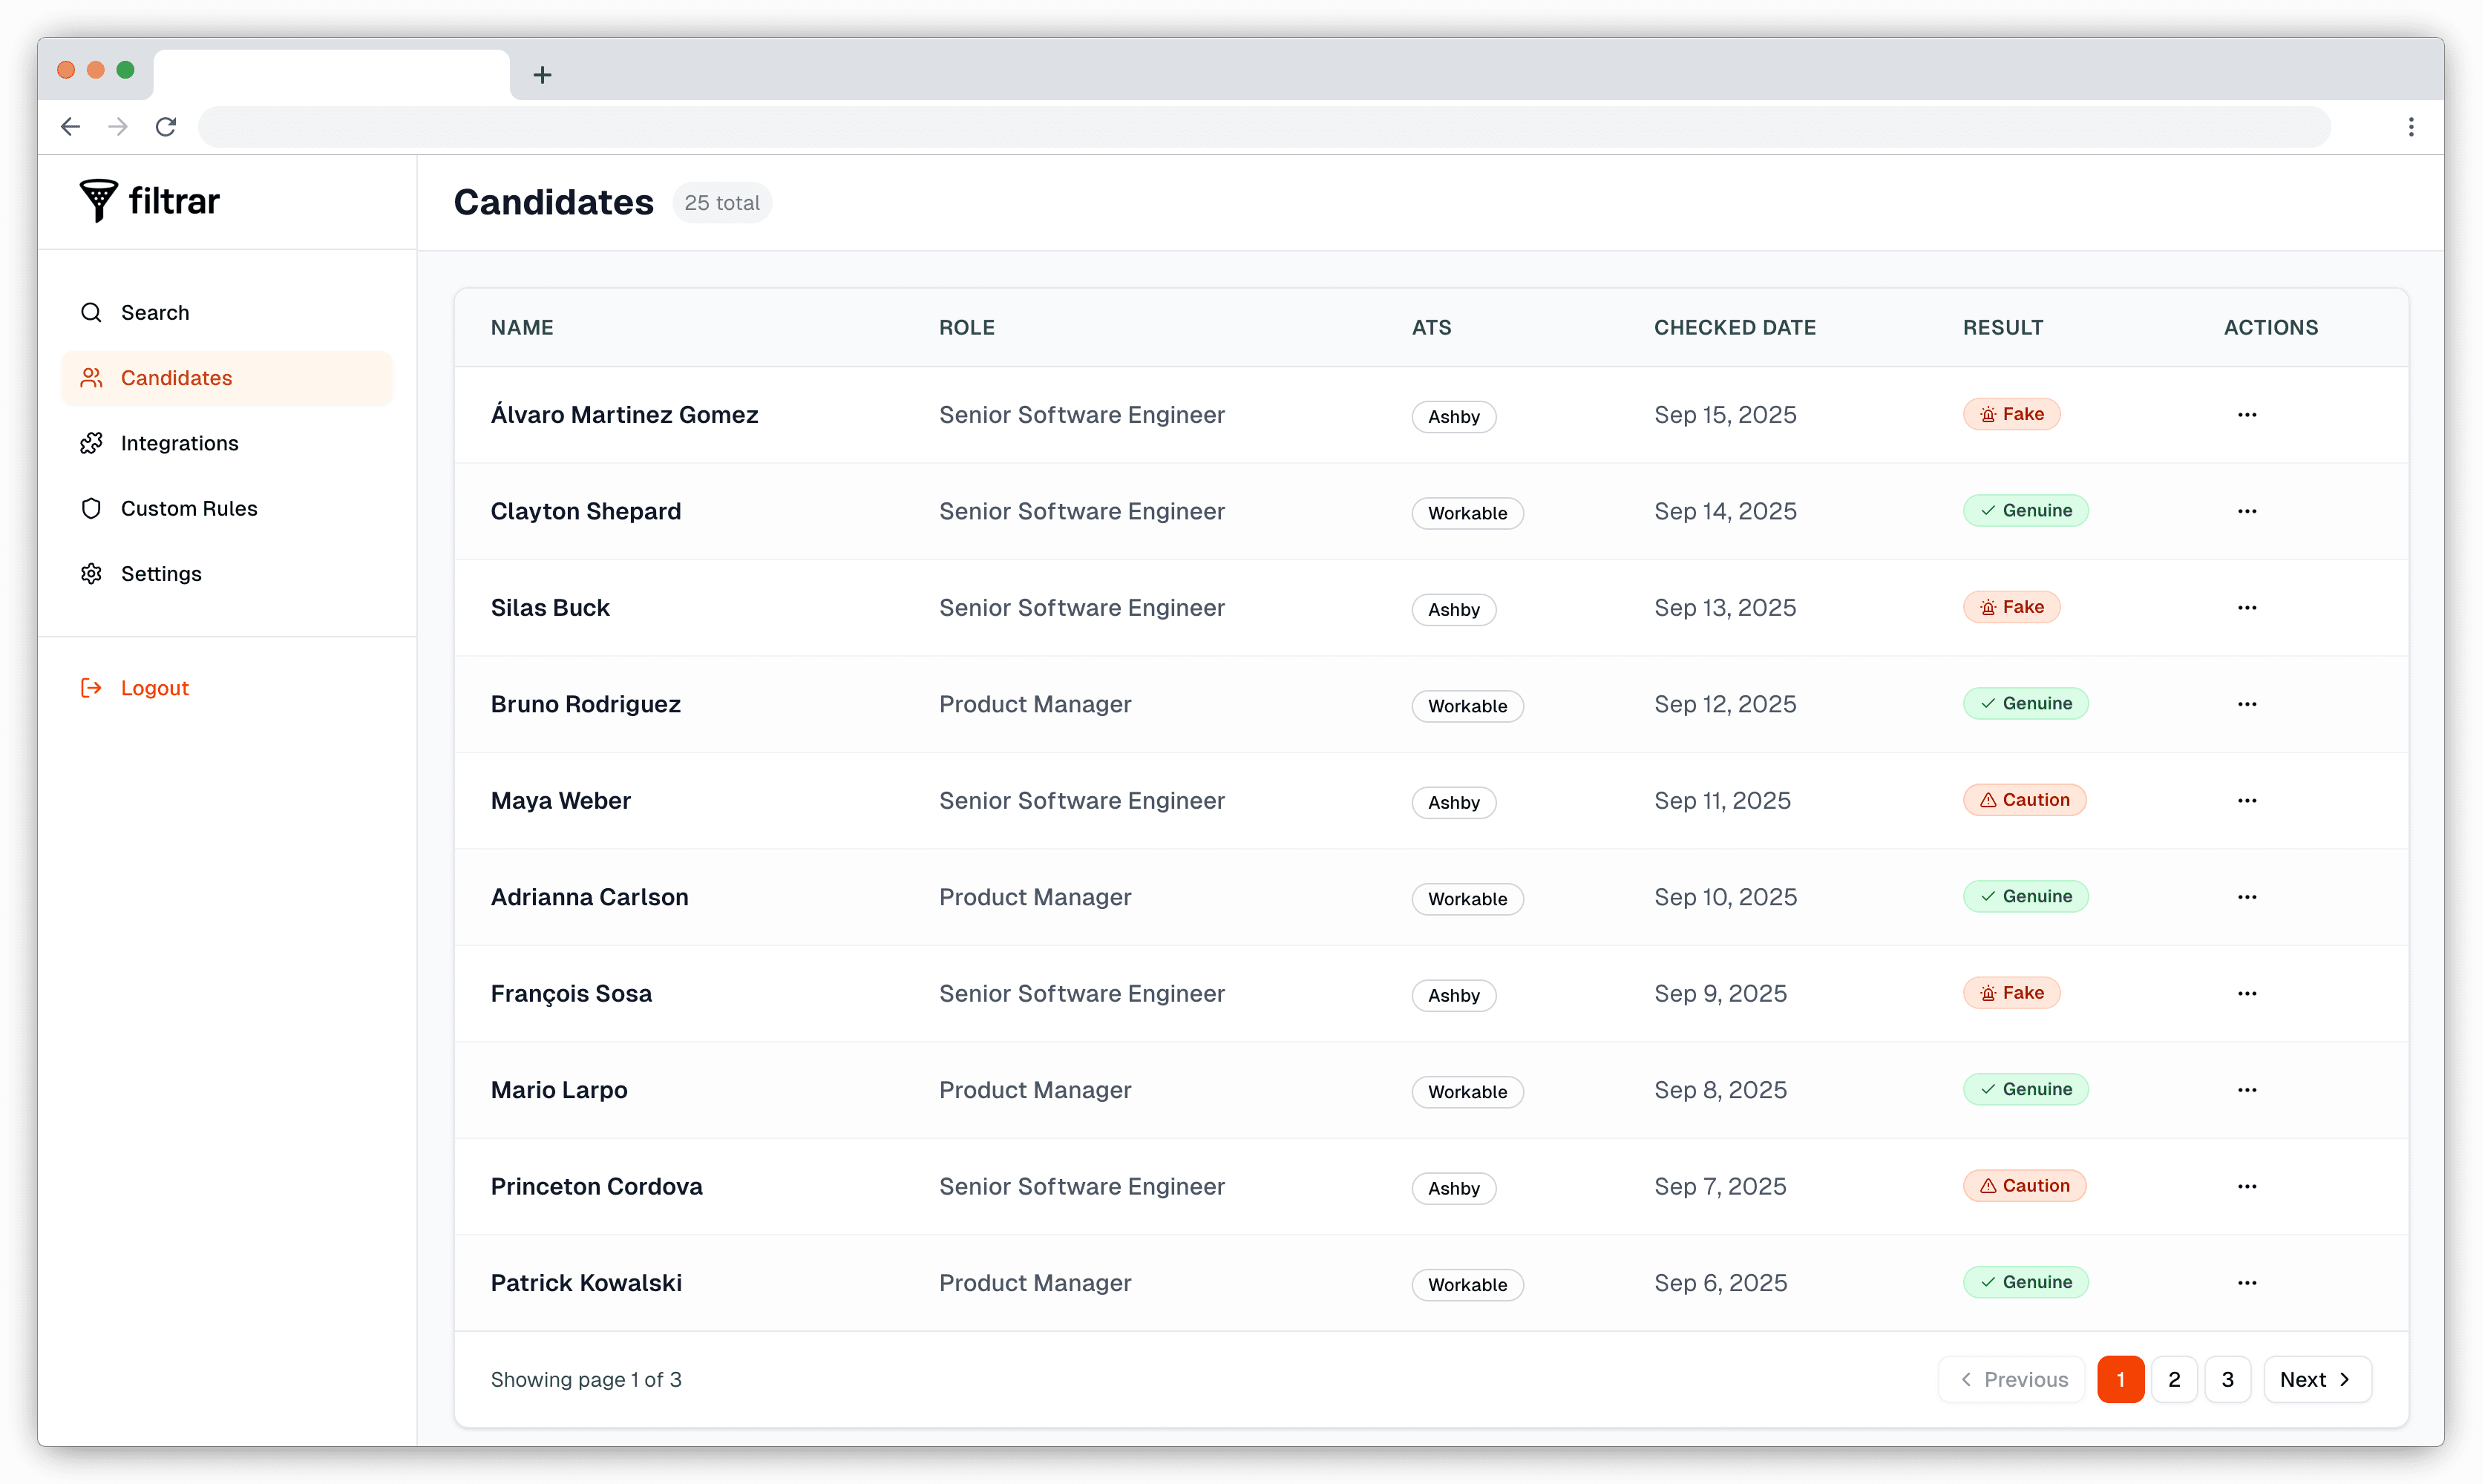Go back in browser history
Viewport: 2482px width, 1484px height.
70,127
